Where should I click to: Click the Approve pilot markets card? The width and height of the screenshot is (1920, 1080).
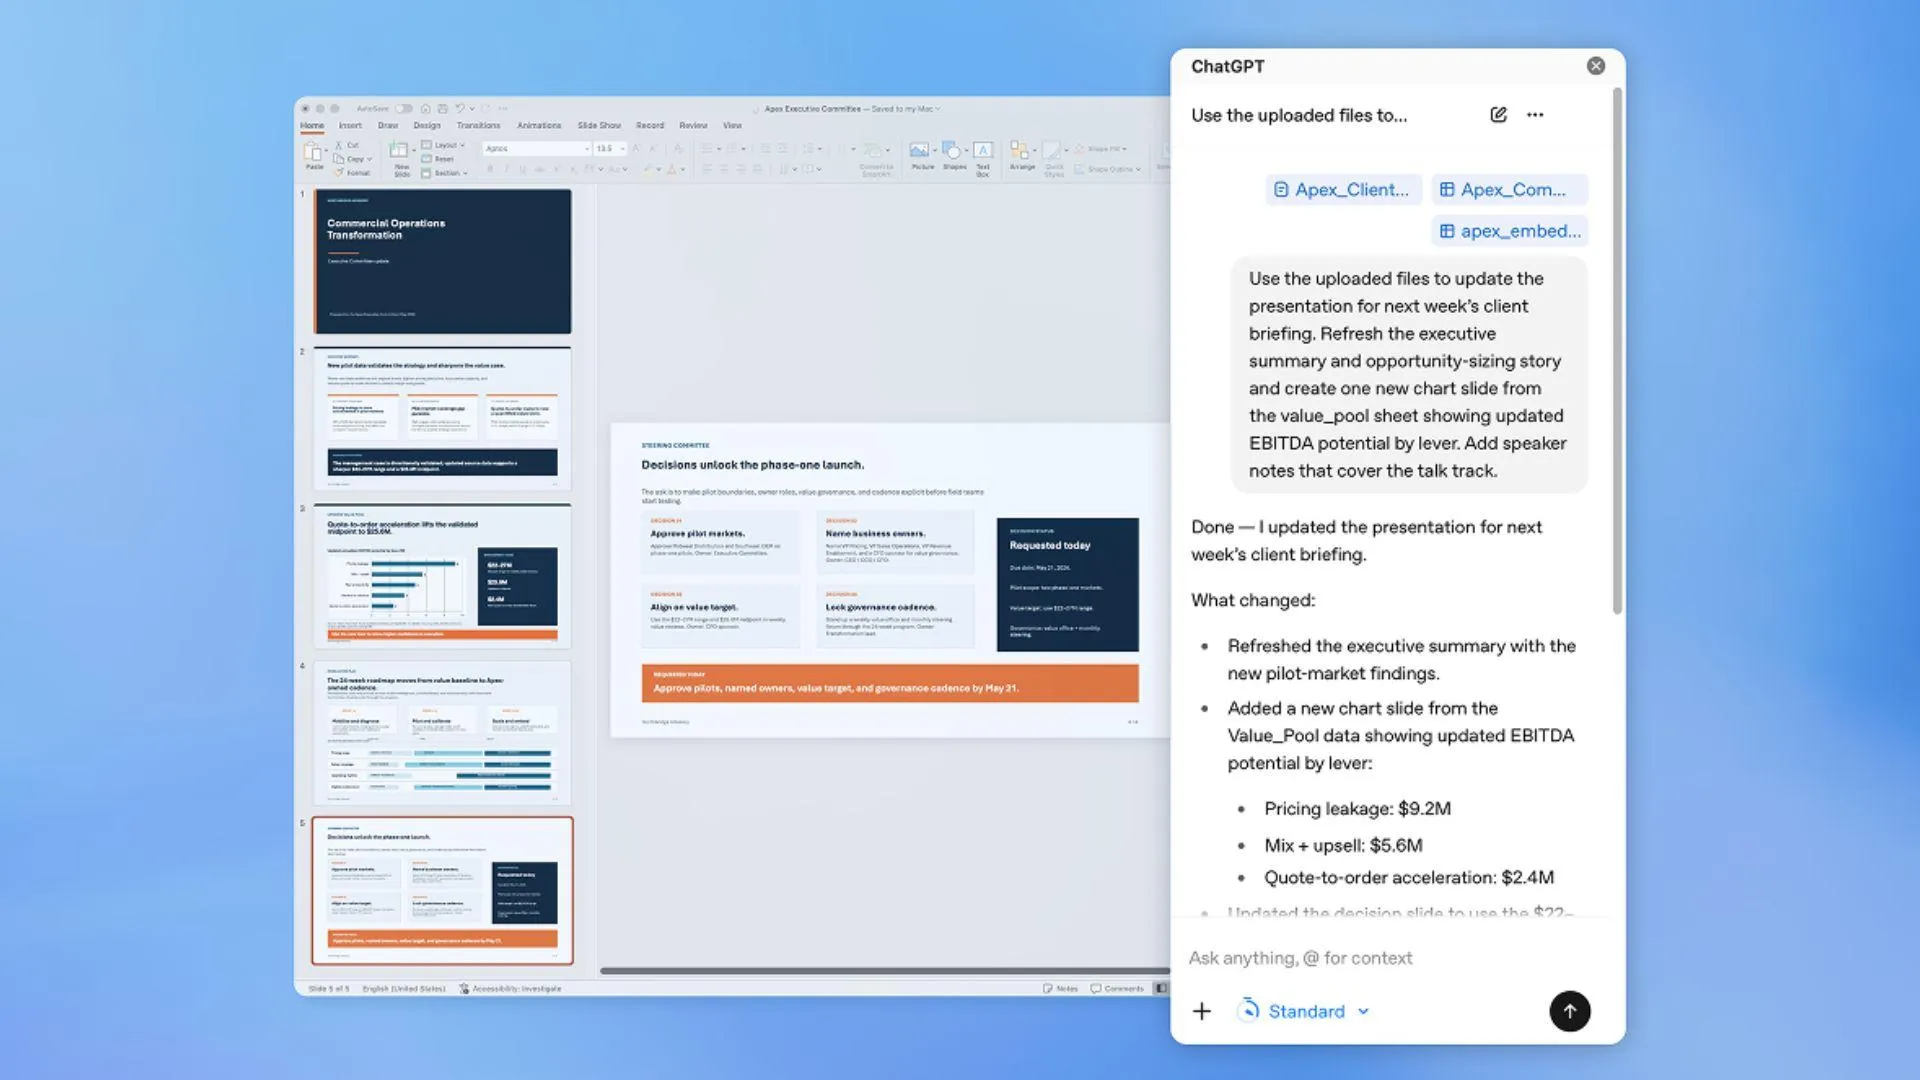tap(721, 542)
